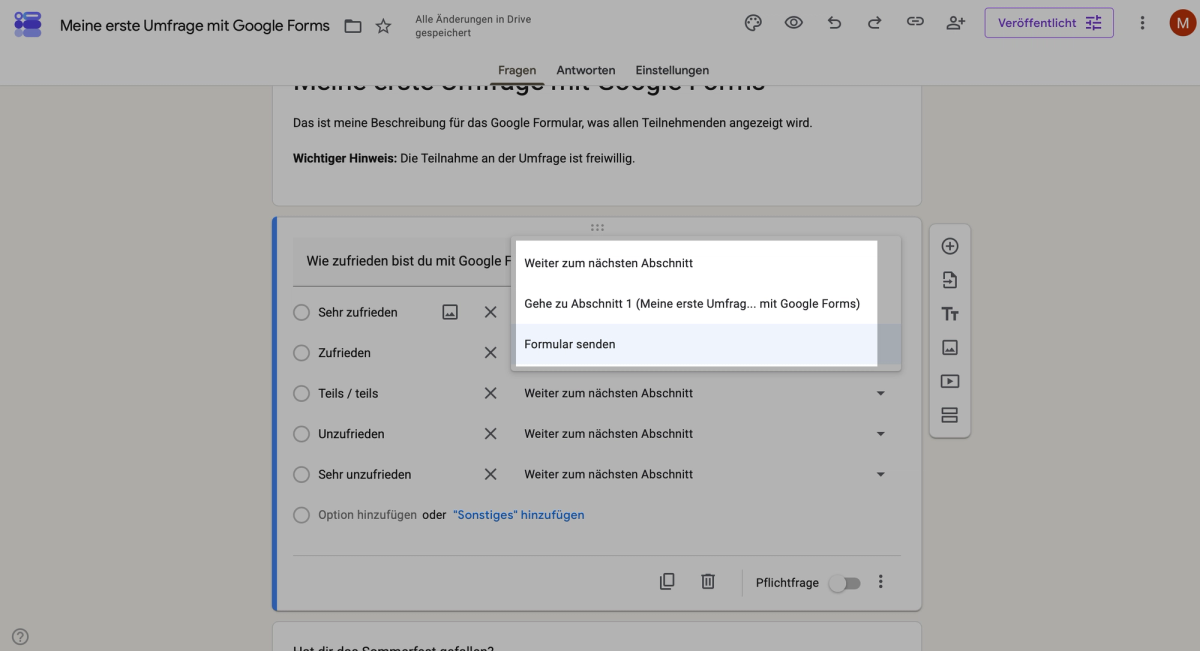Edit the Unzufrieden option text
This screenshot has height=651, width=1200.
351,434
